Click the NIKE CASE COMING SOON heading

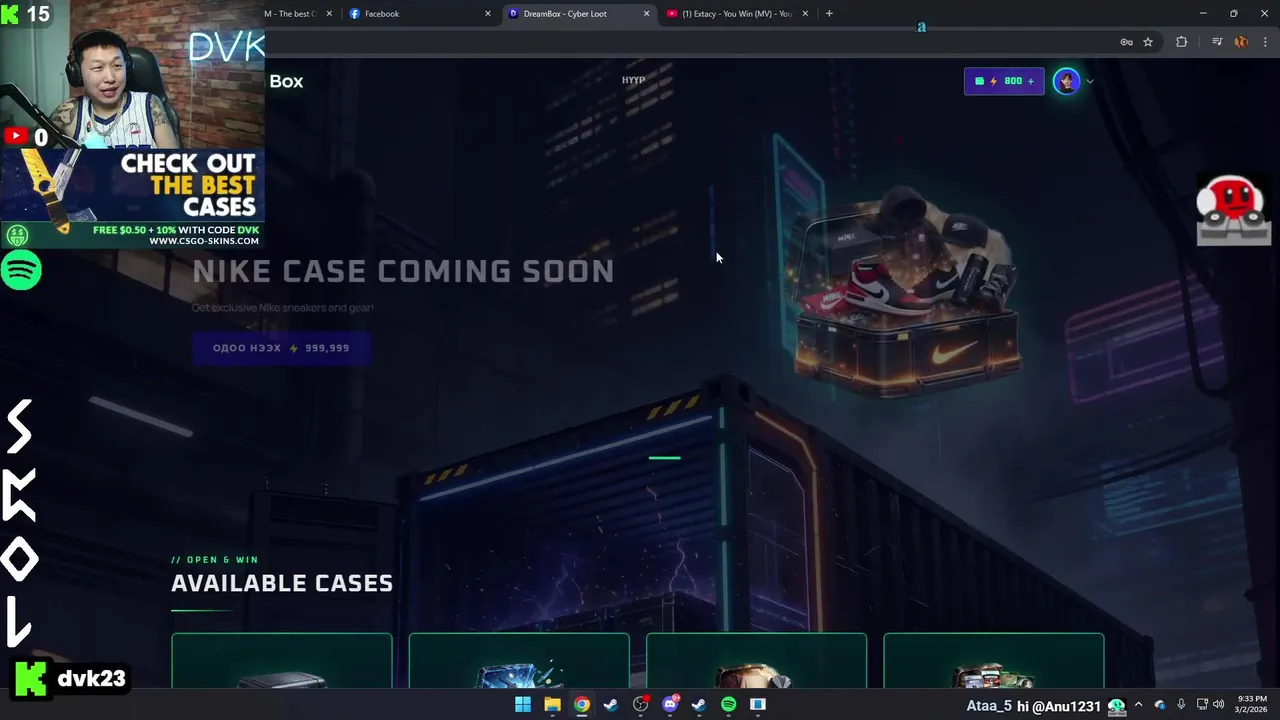(403, 271)
